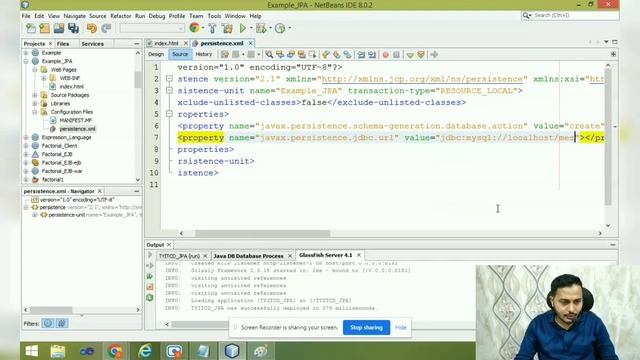Click the rerun icon in Output panel
This screenshot has height=360, width=640.
(150, 276)
